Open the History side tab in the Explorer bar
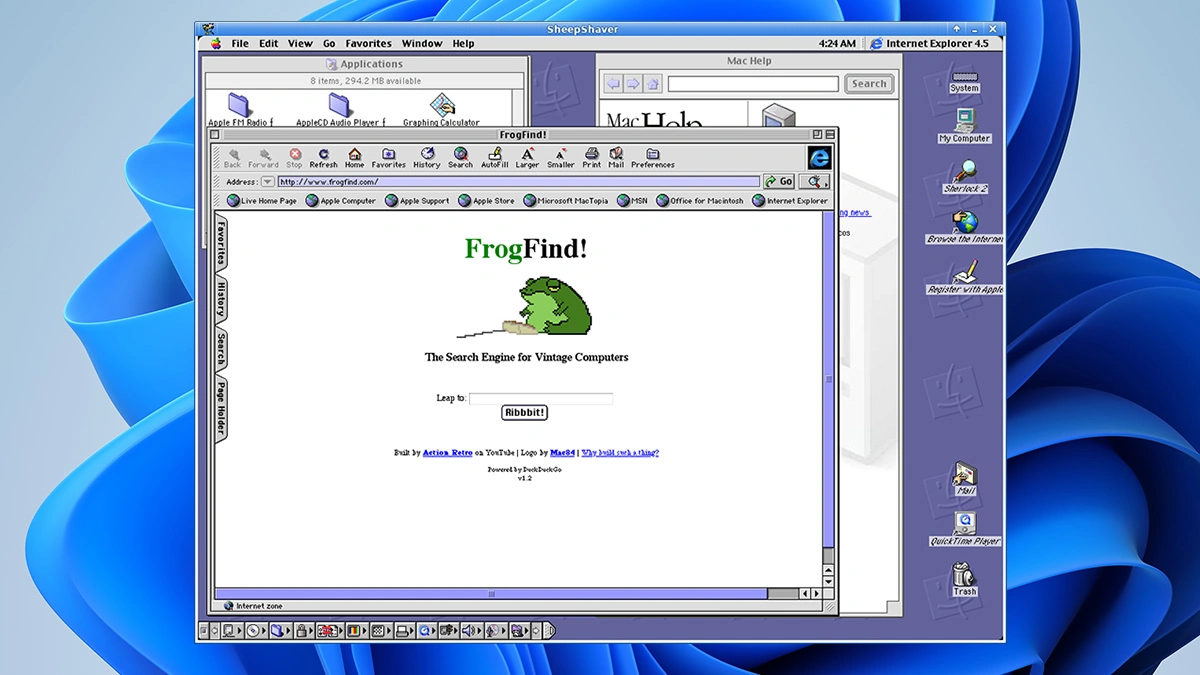1200x675 pixels. pyautogui.click(x=221, y=299)
